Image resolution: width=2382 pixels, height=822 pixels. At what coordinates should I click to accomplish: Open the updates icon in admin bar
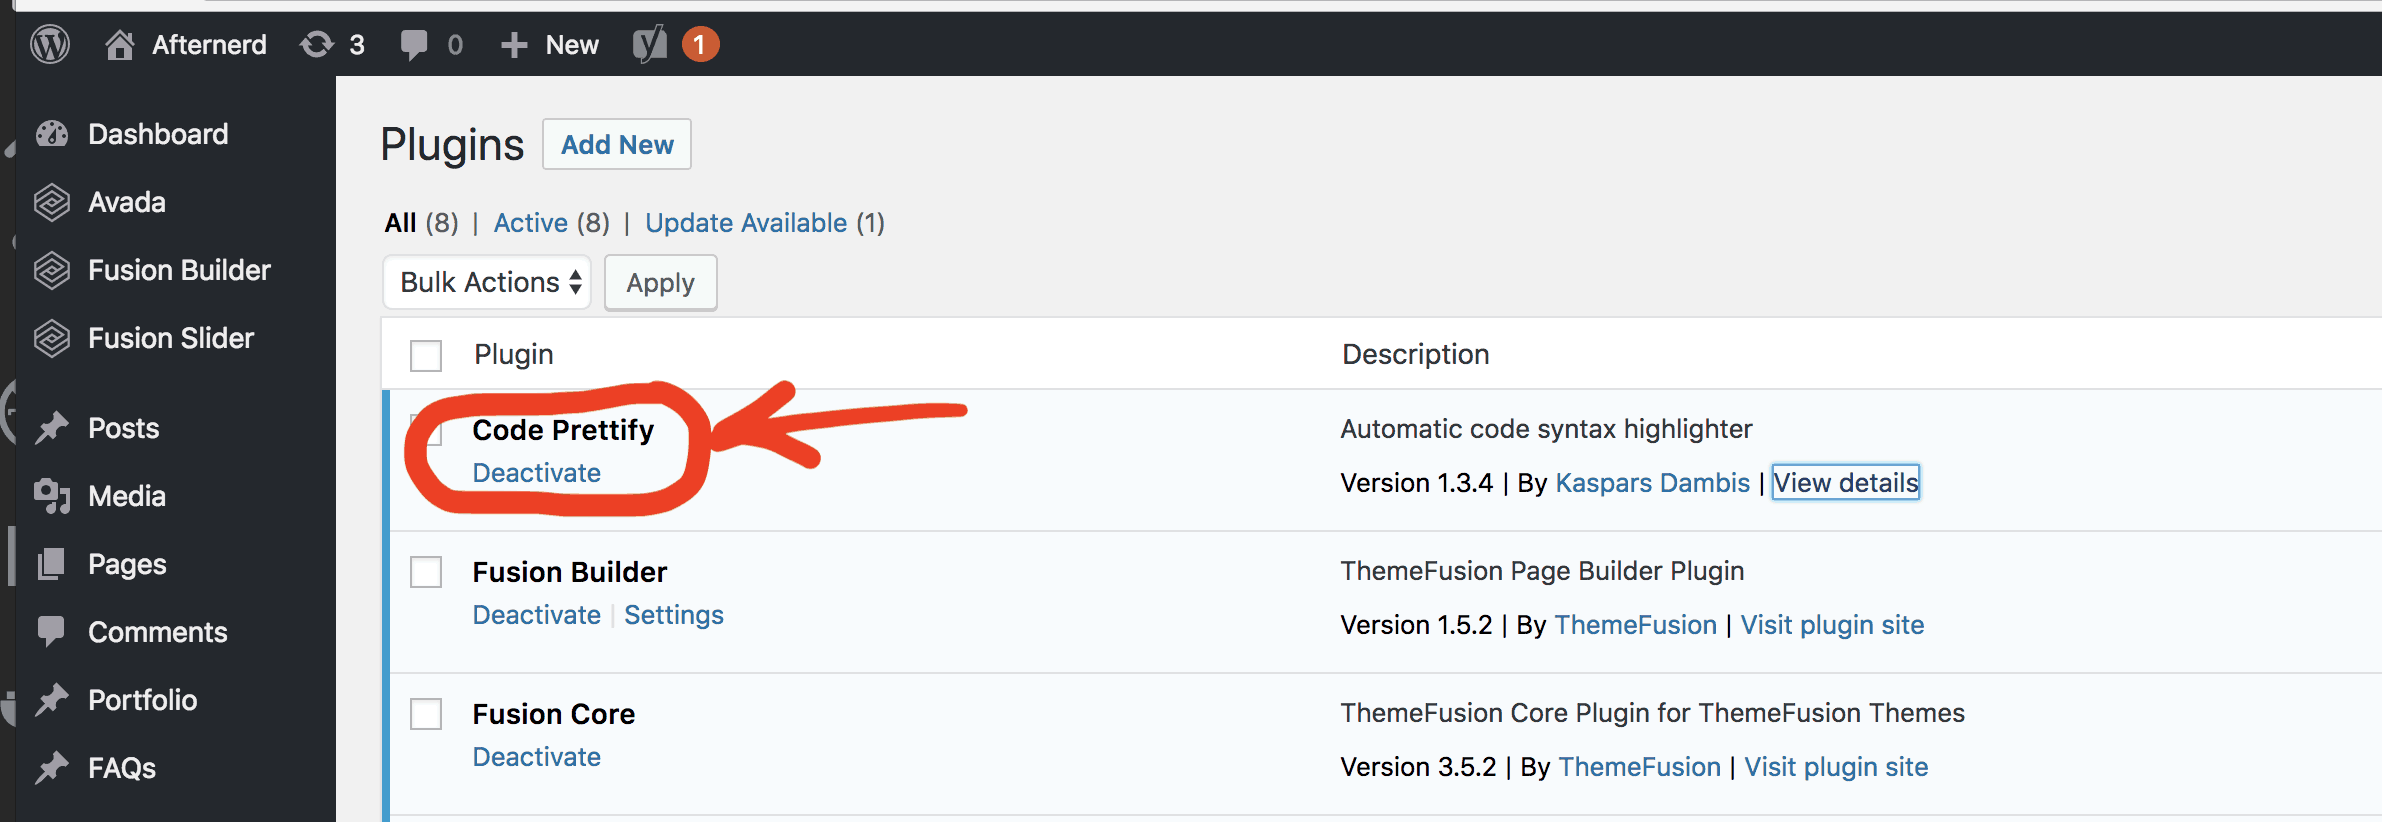pyautogui.click(x=317, y=45)
